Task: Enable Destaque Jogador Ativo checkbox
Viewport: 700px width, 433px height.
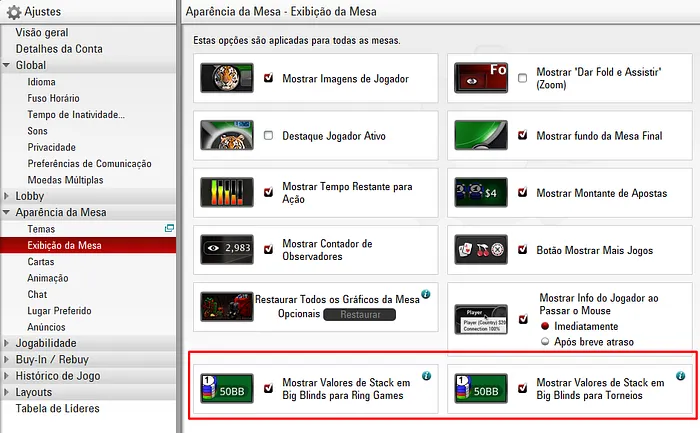Action: [x=268, y=135]
